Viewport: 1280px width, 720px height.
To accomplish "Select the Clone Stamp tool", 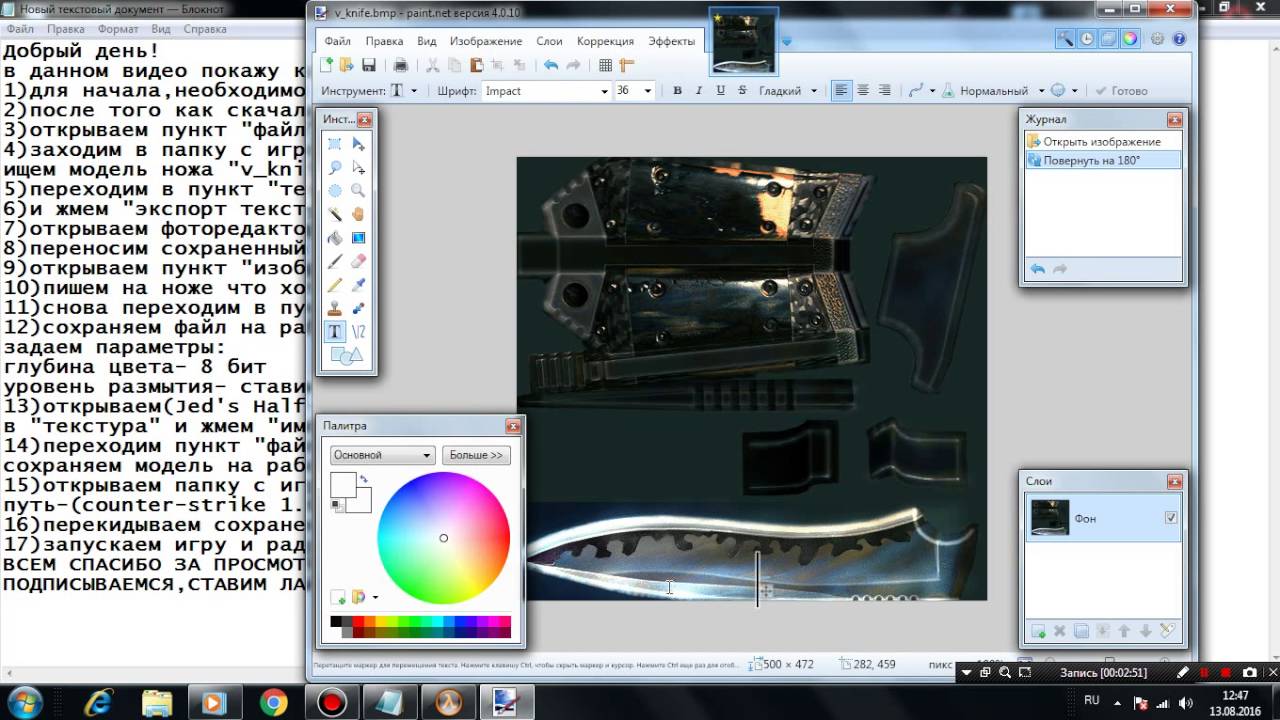I will [x=335, y=308].
